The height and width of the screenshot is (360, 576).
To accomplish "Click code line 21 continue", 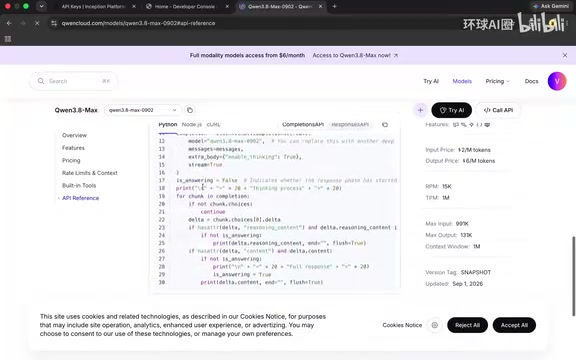I will coord(213,212).
